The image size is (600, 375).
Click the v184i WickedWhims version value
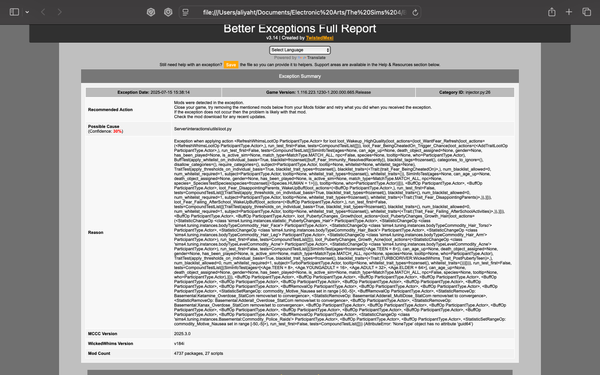coord(179,344)
